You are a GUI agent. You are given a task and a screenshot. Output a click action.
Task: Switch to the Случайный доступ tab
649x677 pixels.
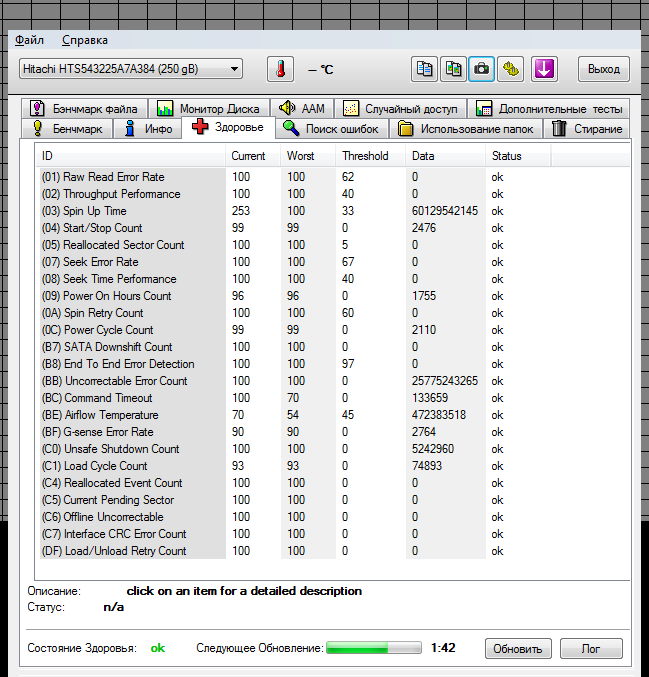tap(400, 108)
